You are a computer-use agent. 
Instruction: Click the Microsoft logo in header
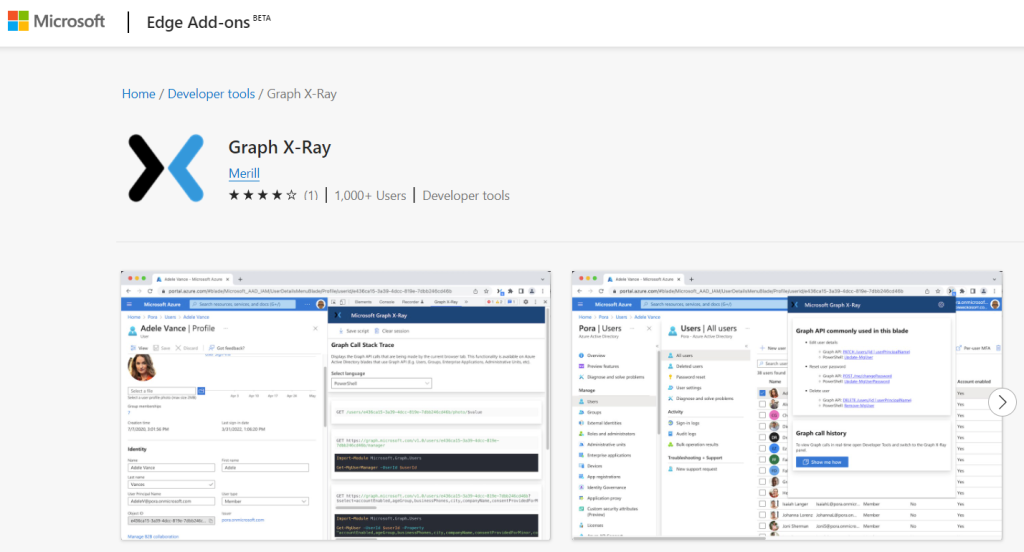[56, 21]
